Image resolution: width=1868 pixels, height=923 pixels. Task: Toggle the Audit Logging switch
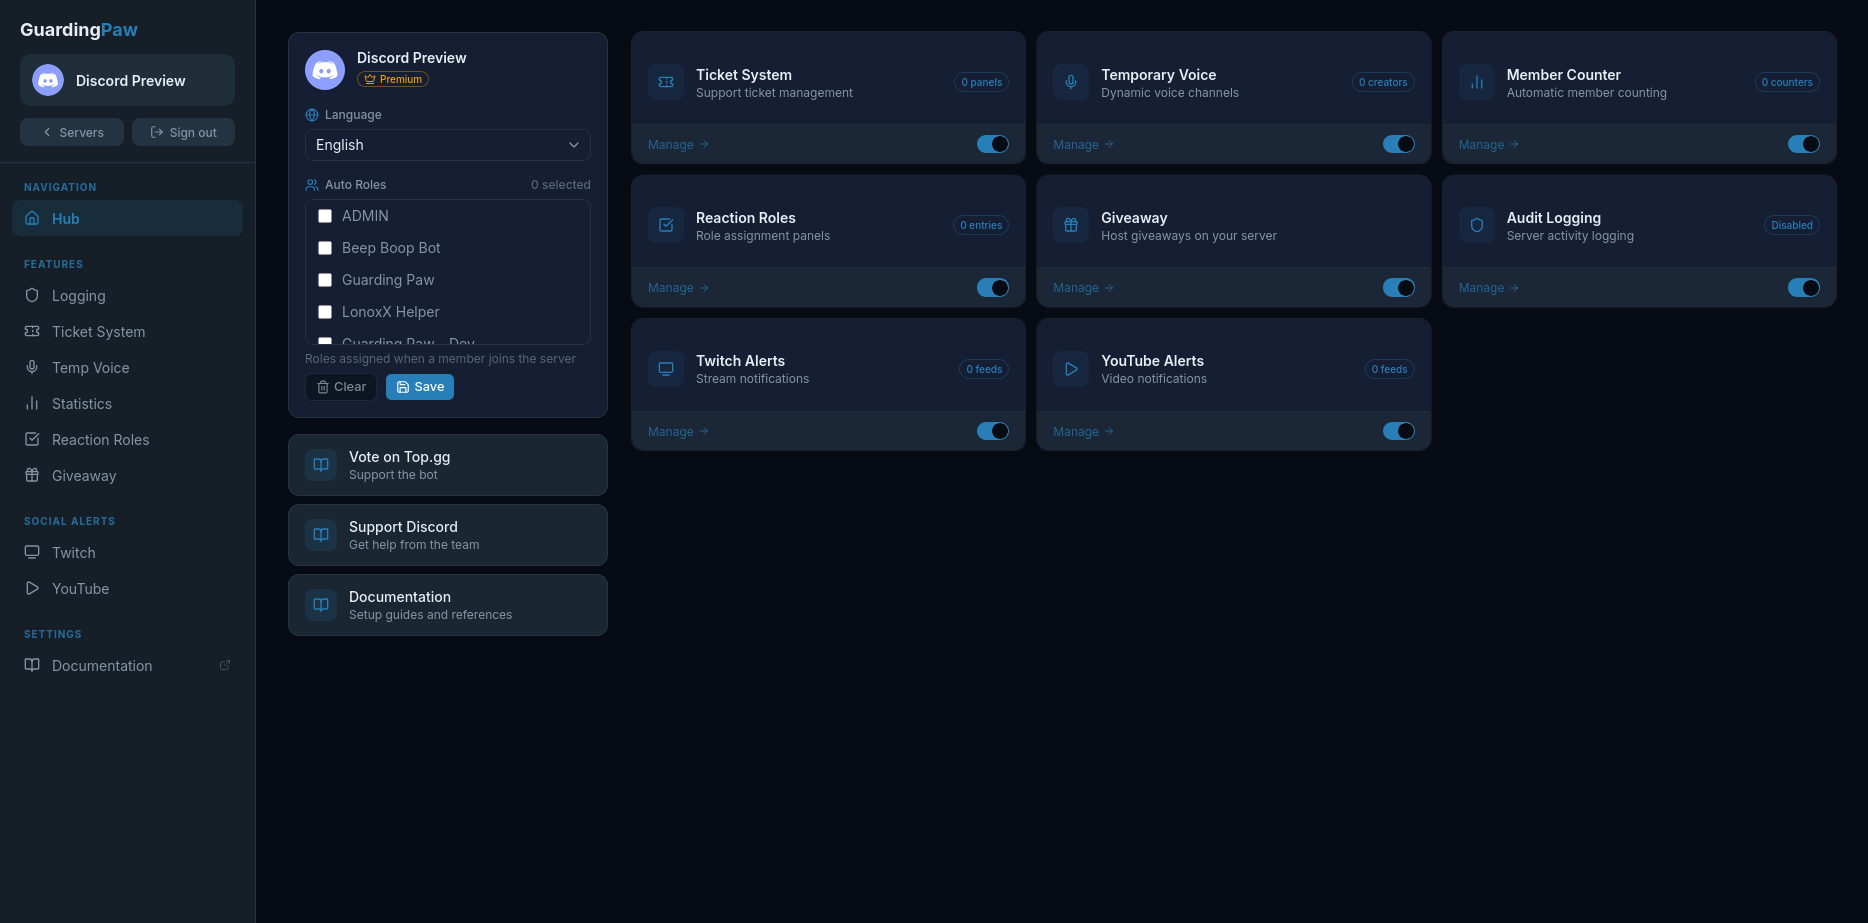point(1804,288)
